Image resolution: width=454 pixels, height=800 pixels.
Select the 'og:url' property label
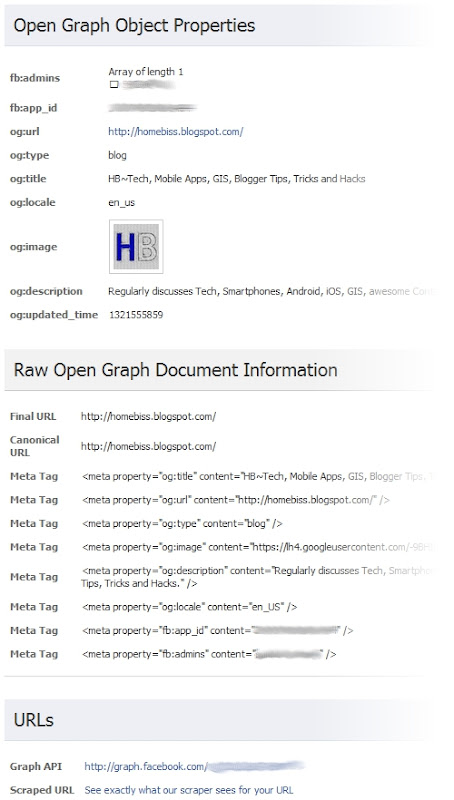pyautogui.click(x=24, y=132)
